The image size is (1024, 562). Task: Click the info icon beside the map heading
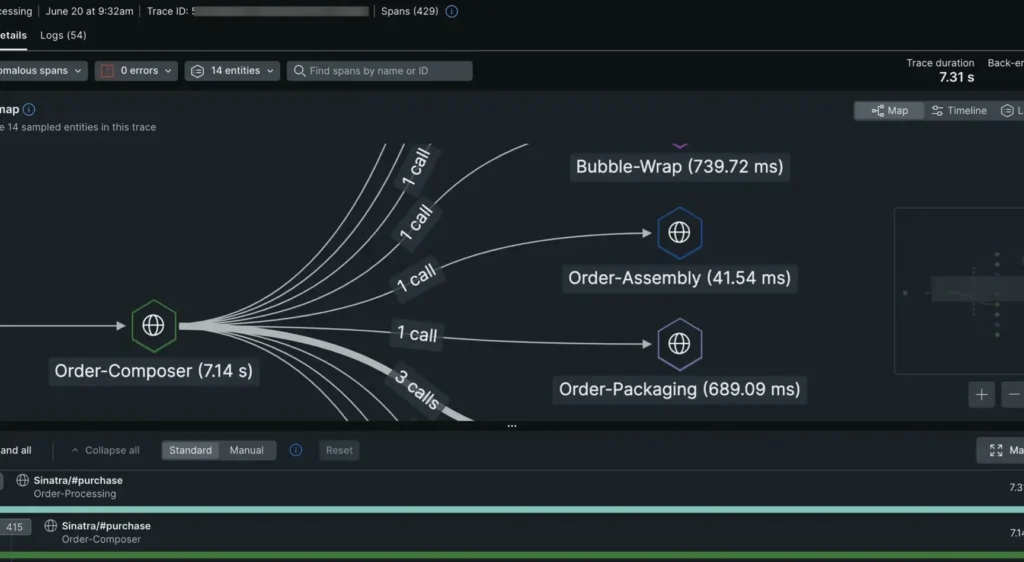29,110
